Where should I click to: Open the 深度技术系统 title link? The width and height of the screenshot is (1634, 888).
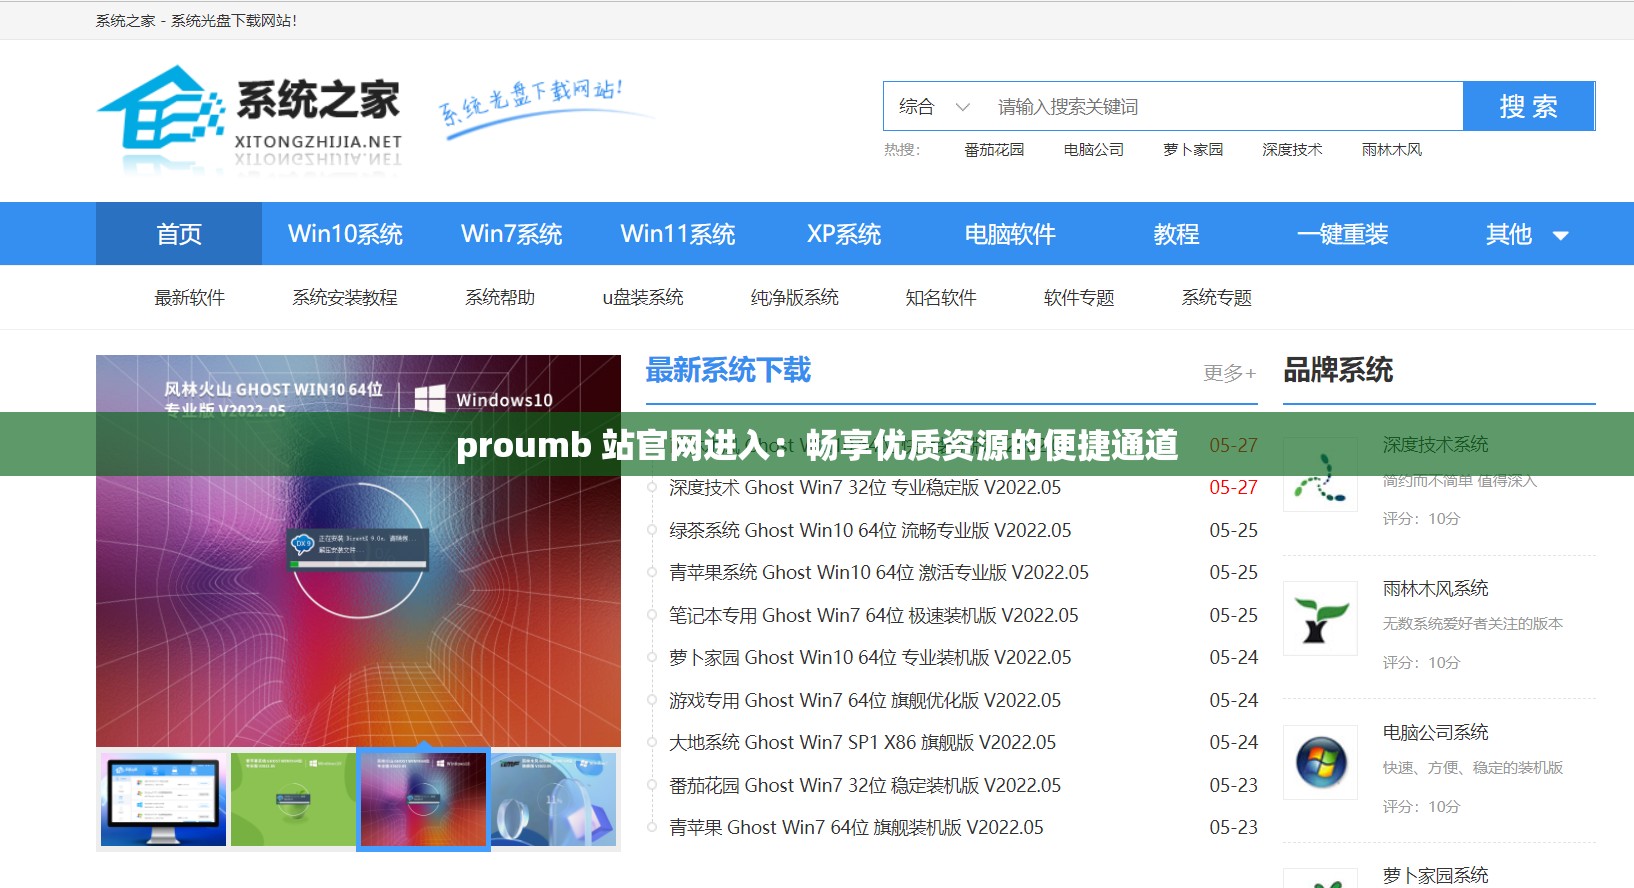[x=1435, y=444]
